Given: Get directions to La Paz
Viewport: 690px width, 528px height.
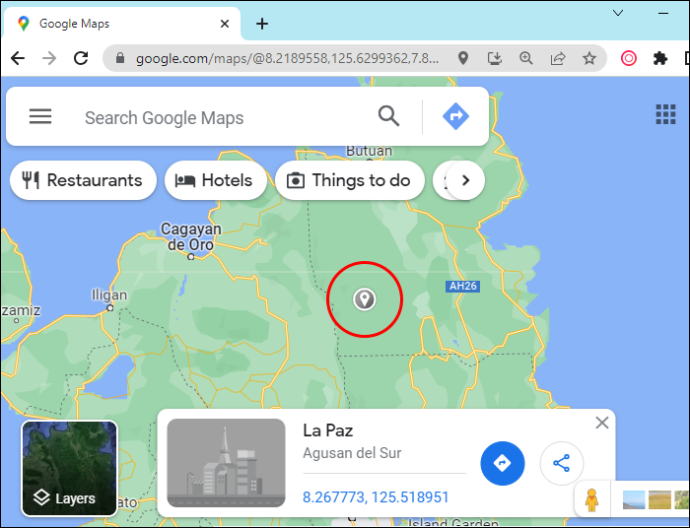Looking at the screenshot, I should 502,463.
